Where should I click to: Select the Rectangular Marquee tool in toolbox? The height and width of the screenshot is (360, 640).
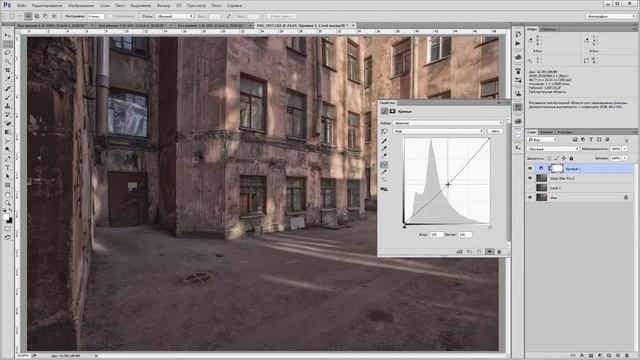[8, 44]
